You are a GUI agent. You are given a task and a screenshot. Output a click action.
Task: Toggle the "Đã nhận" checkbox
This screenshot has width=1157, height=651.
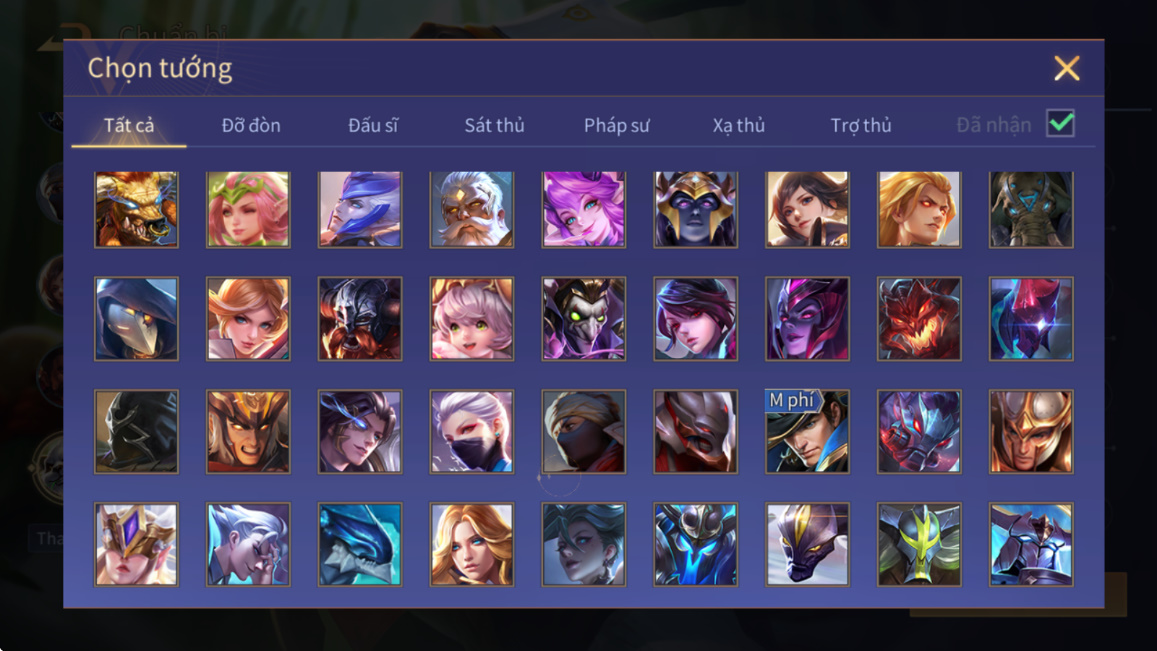pos(1060,123)
